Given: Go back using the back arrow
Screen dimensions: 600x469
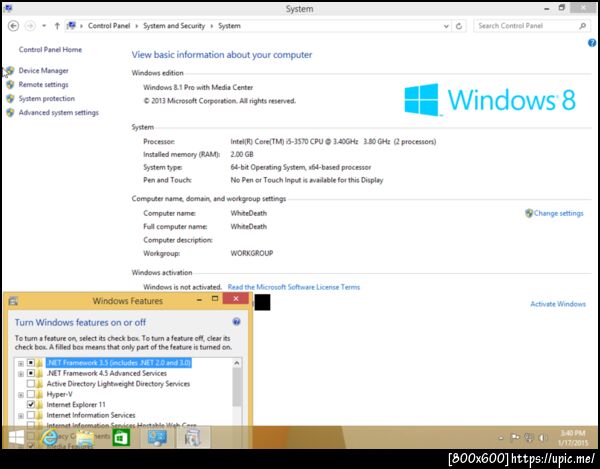Looking at the screenshot, I should tap(13, 26).
